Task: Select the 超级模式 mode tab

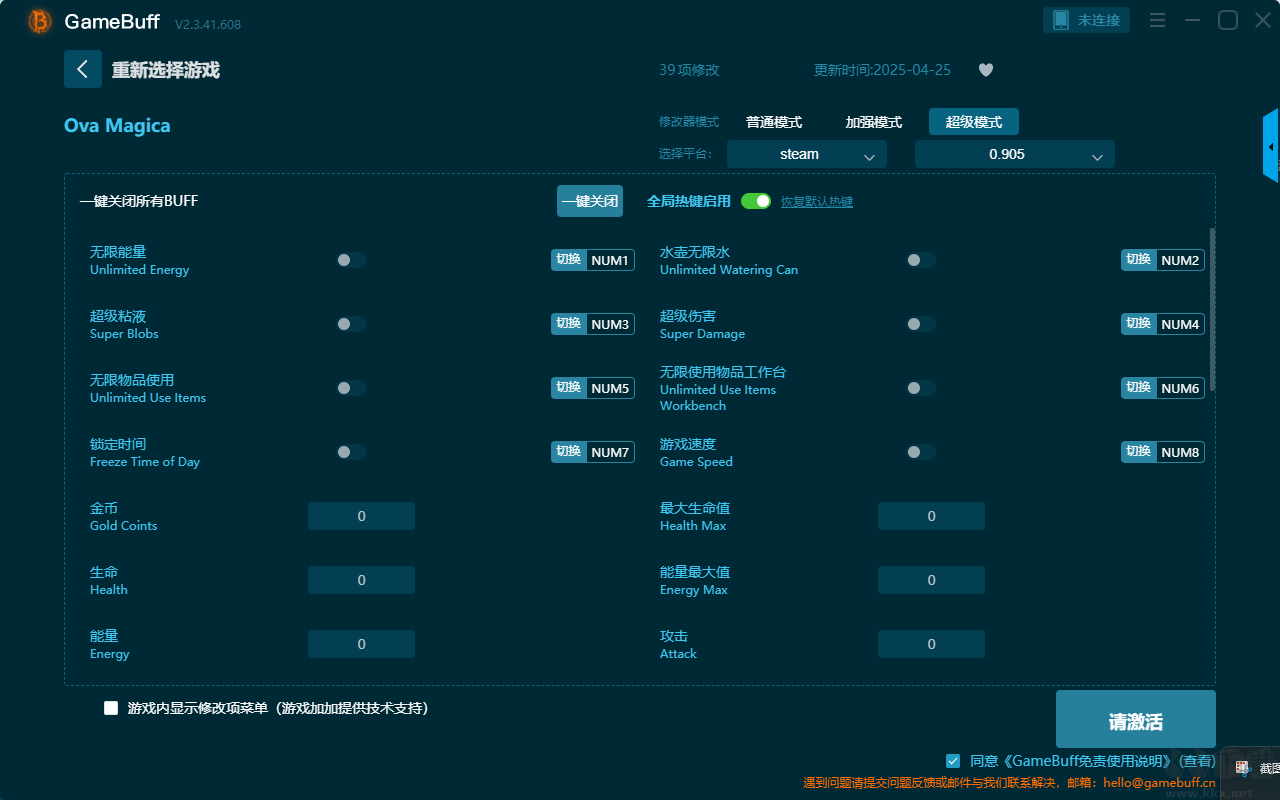Action: (x=974, y=122)
